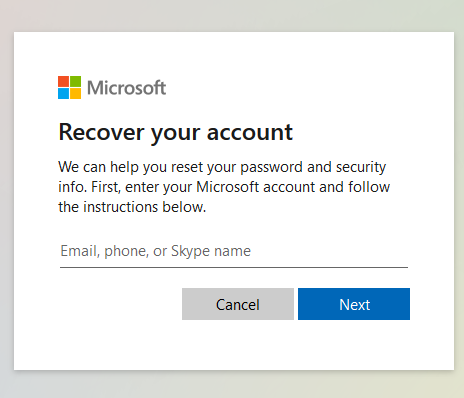Focus the Email, phone, or Skype name field
Viewport: 464px width, 398px height.
point(234,252)
